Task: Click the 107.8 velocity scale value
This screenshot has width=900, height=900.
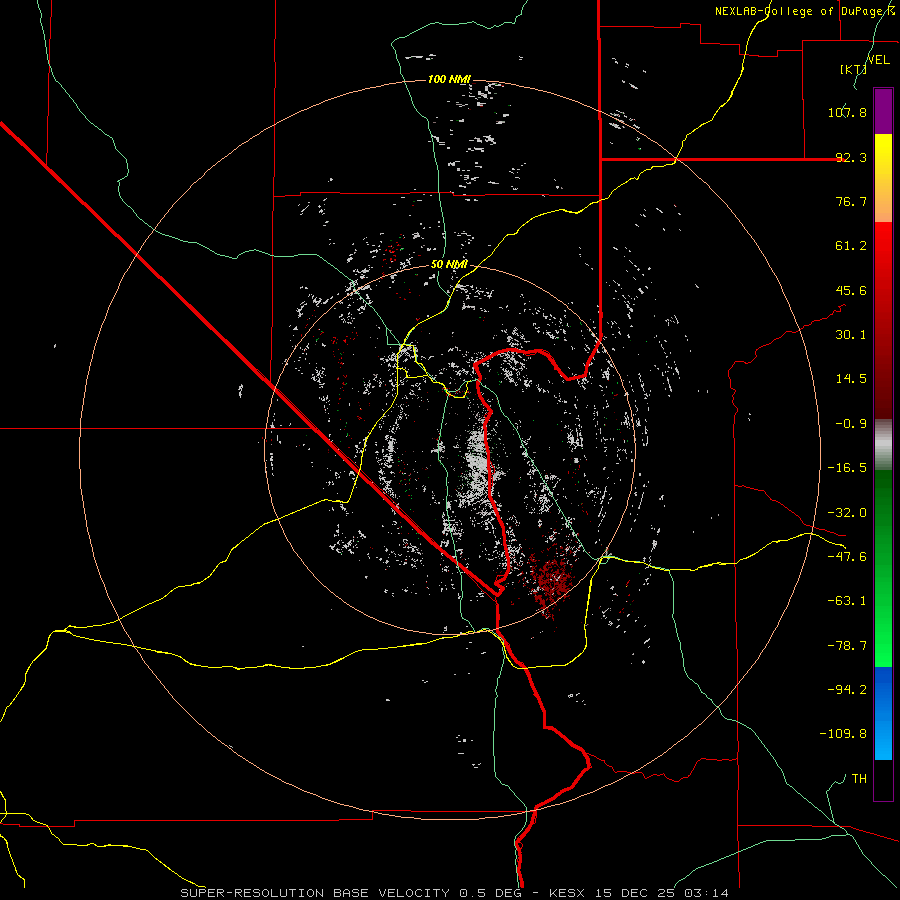Action: pos(847,112)
